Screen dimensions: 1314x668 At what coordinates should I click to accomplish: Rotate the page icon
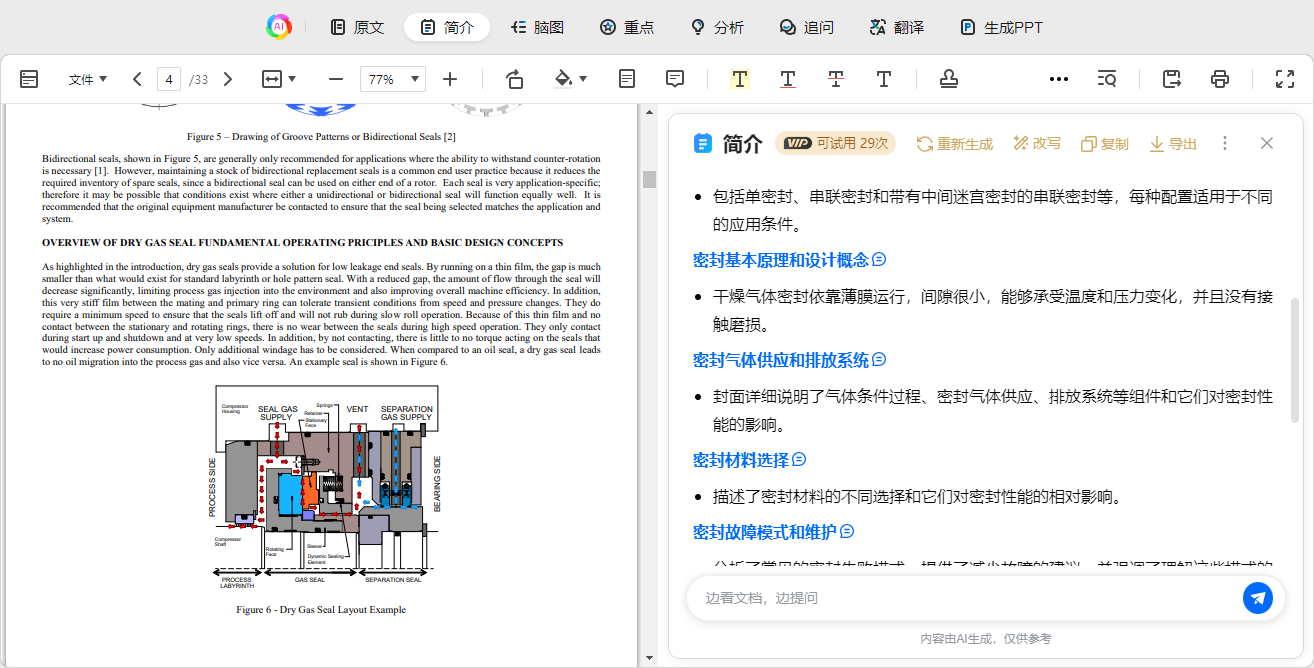[514, 79]
